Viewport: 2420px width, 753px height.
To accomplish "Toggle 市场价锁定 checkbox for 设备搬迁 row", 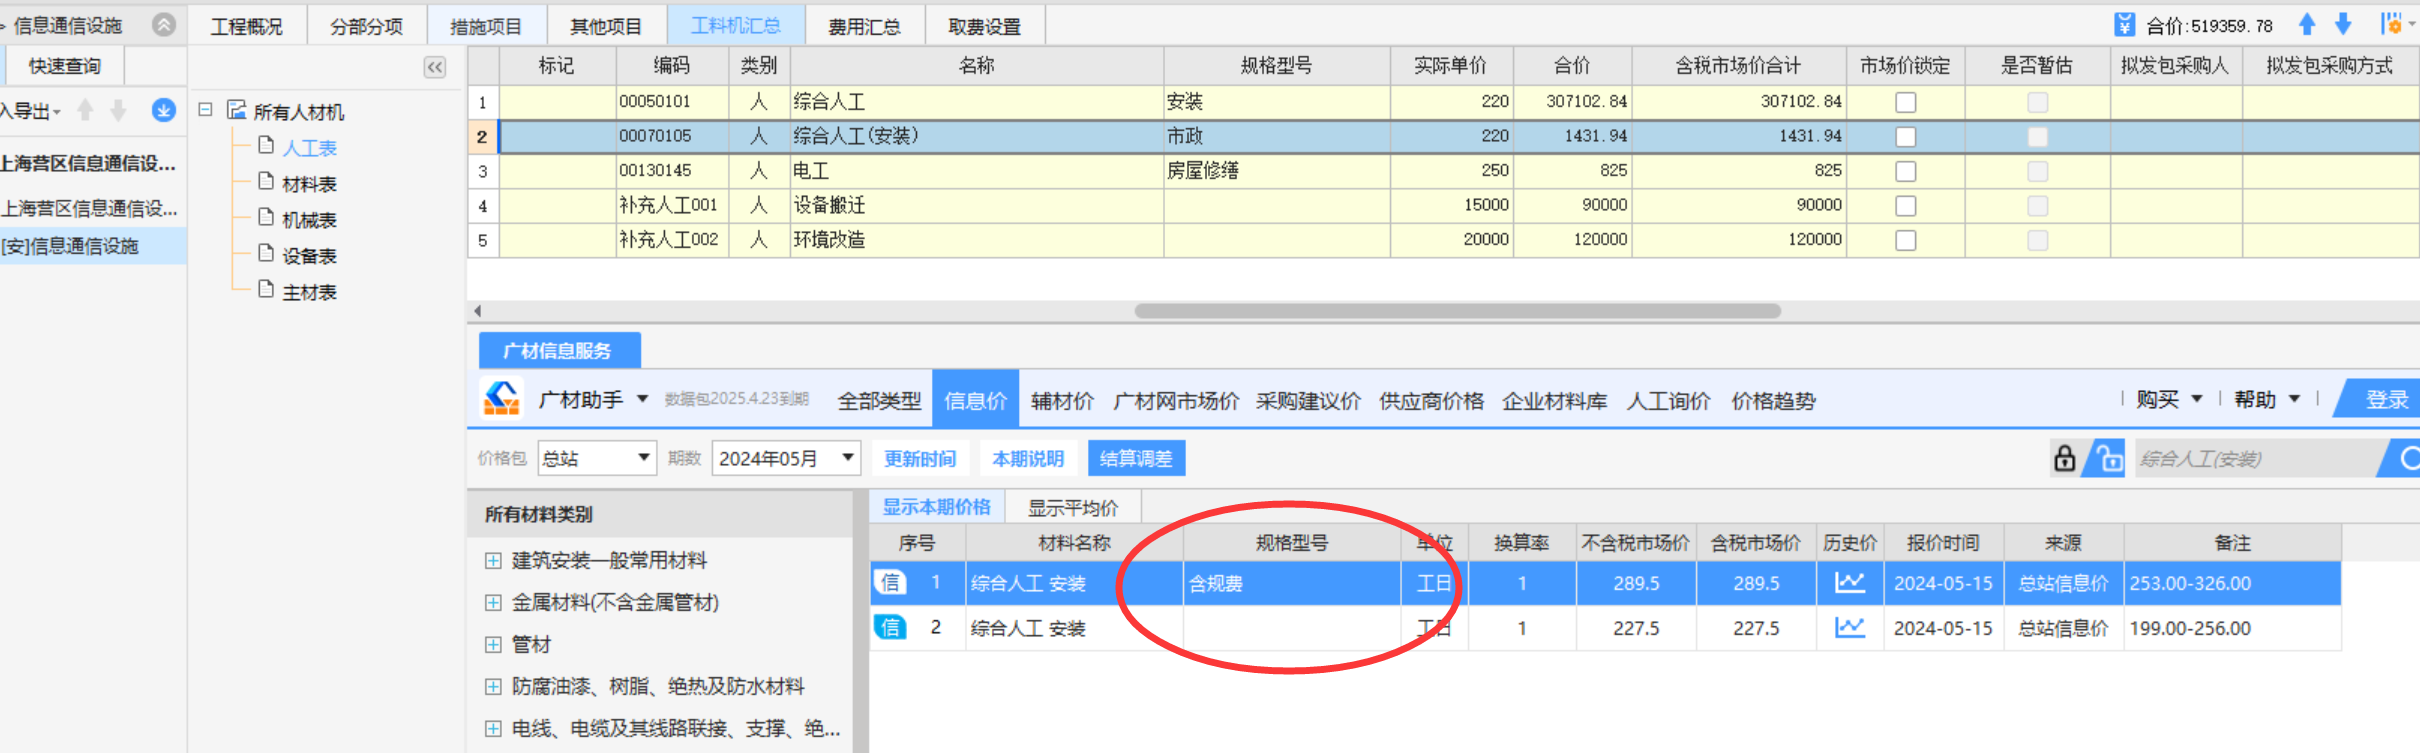I will [x=1906, y=206].
